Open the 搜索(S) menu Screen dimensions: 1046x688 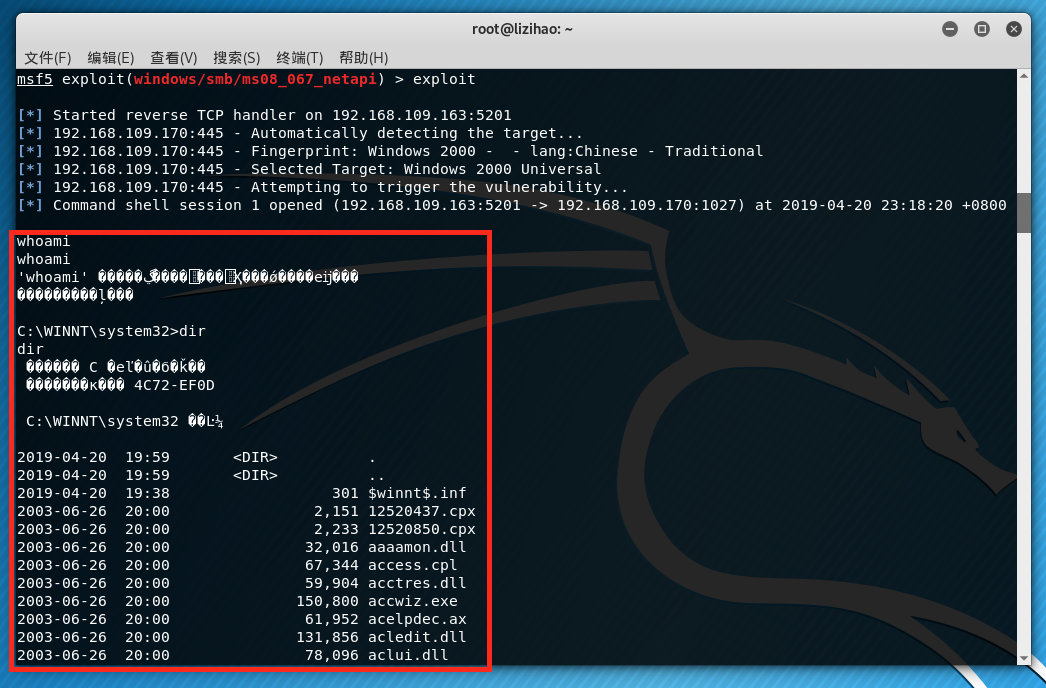(236, 58)
